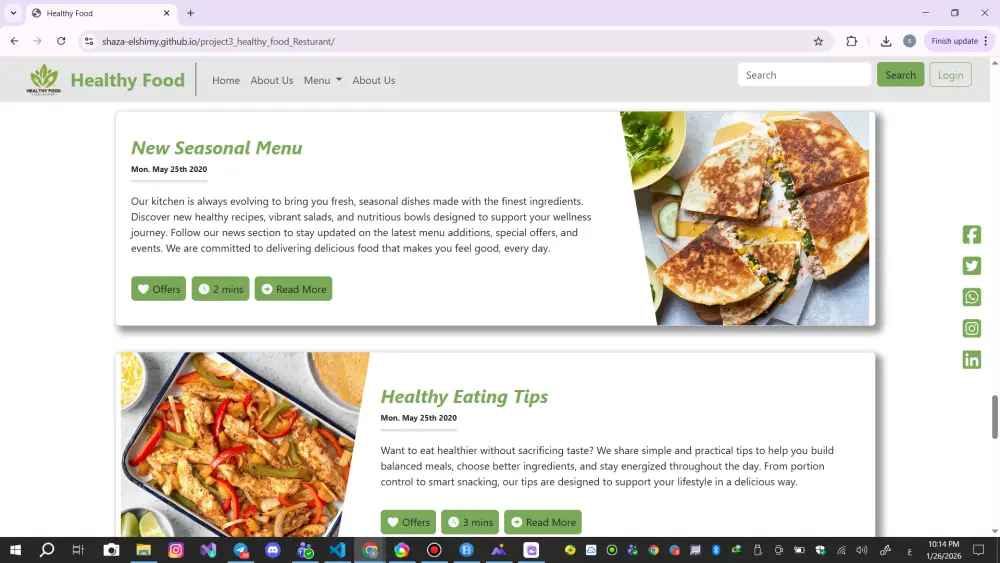Bookmark this page with the star icon
This screenshot has height=563, width=1000.
pos(818,41)
